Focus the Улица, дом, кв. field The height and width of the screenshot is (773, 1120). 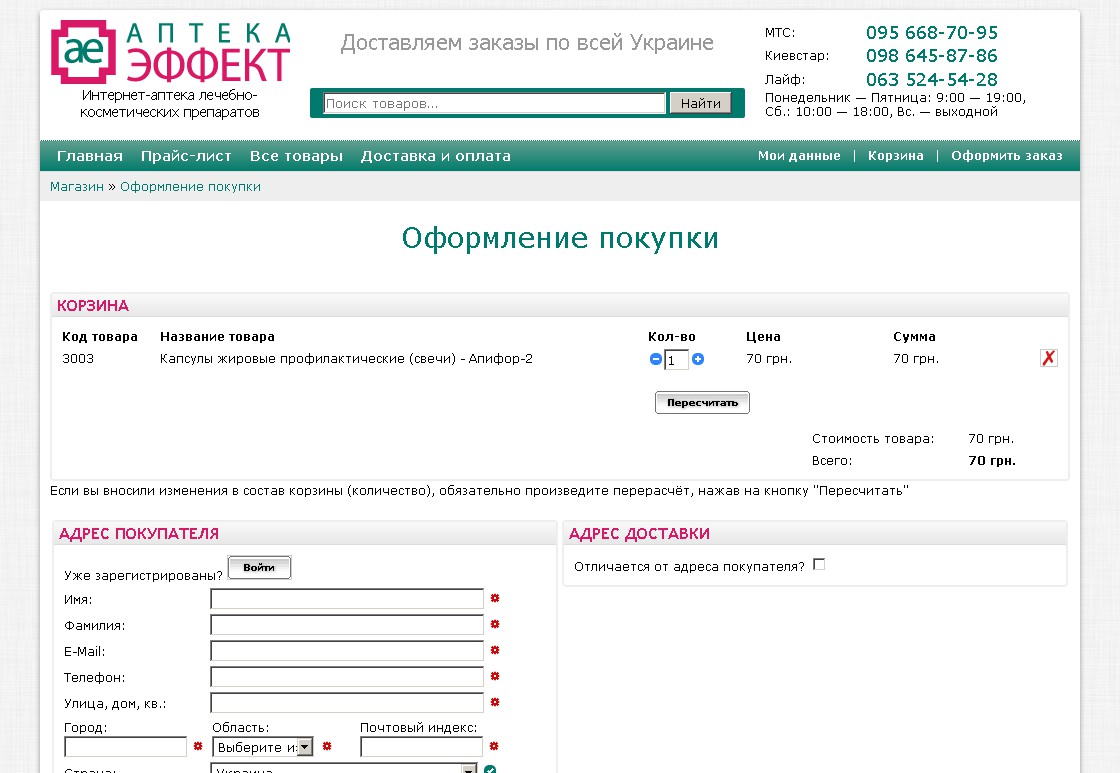(x=347, y=703)
